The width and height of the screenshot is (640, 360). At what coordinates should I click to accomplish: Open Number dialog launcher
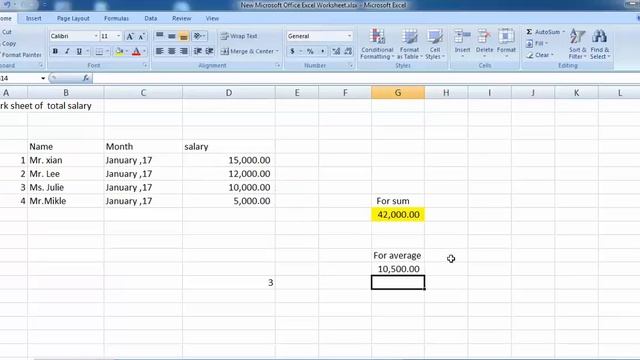pyautogui.click(x=351, y=65)
